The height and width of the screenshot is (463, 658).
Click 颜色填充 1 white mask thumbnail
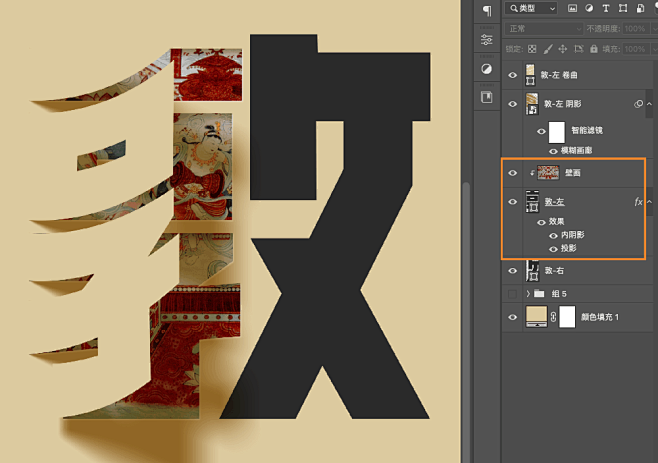(x=567, y=317)
